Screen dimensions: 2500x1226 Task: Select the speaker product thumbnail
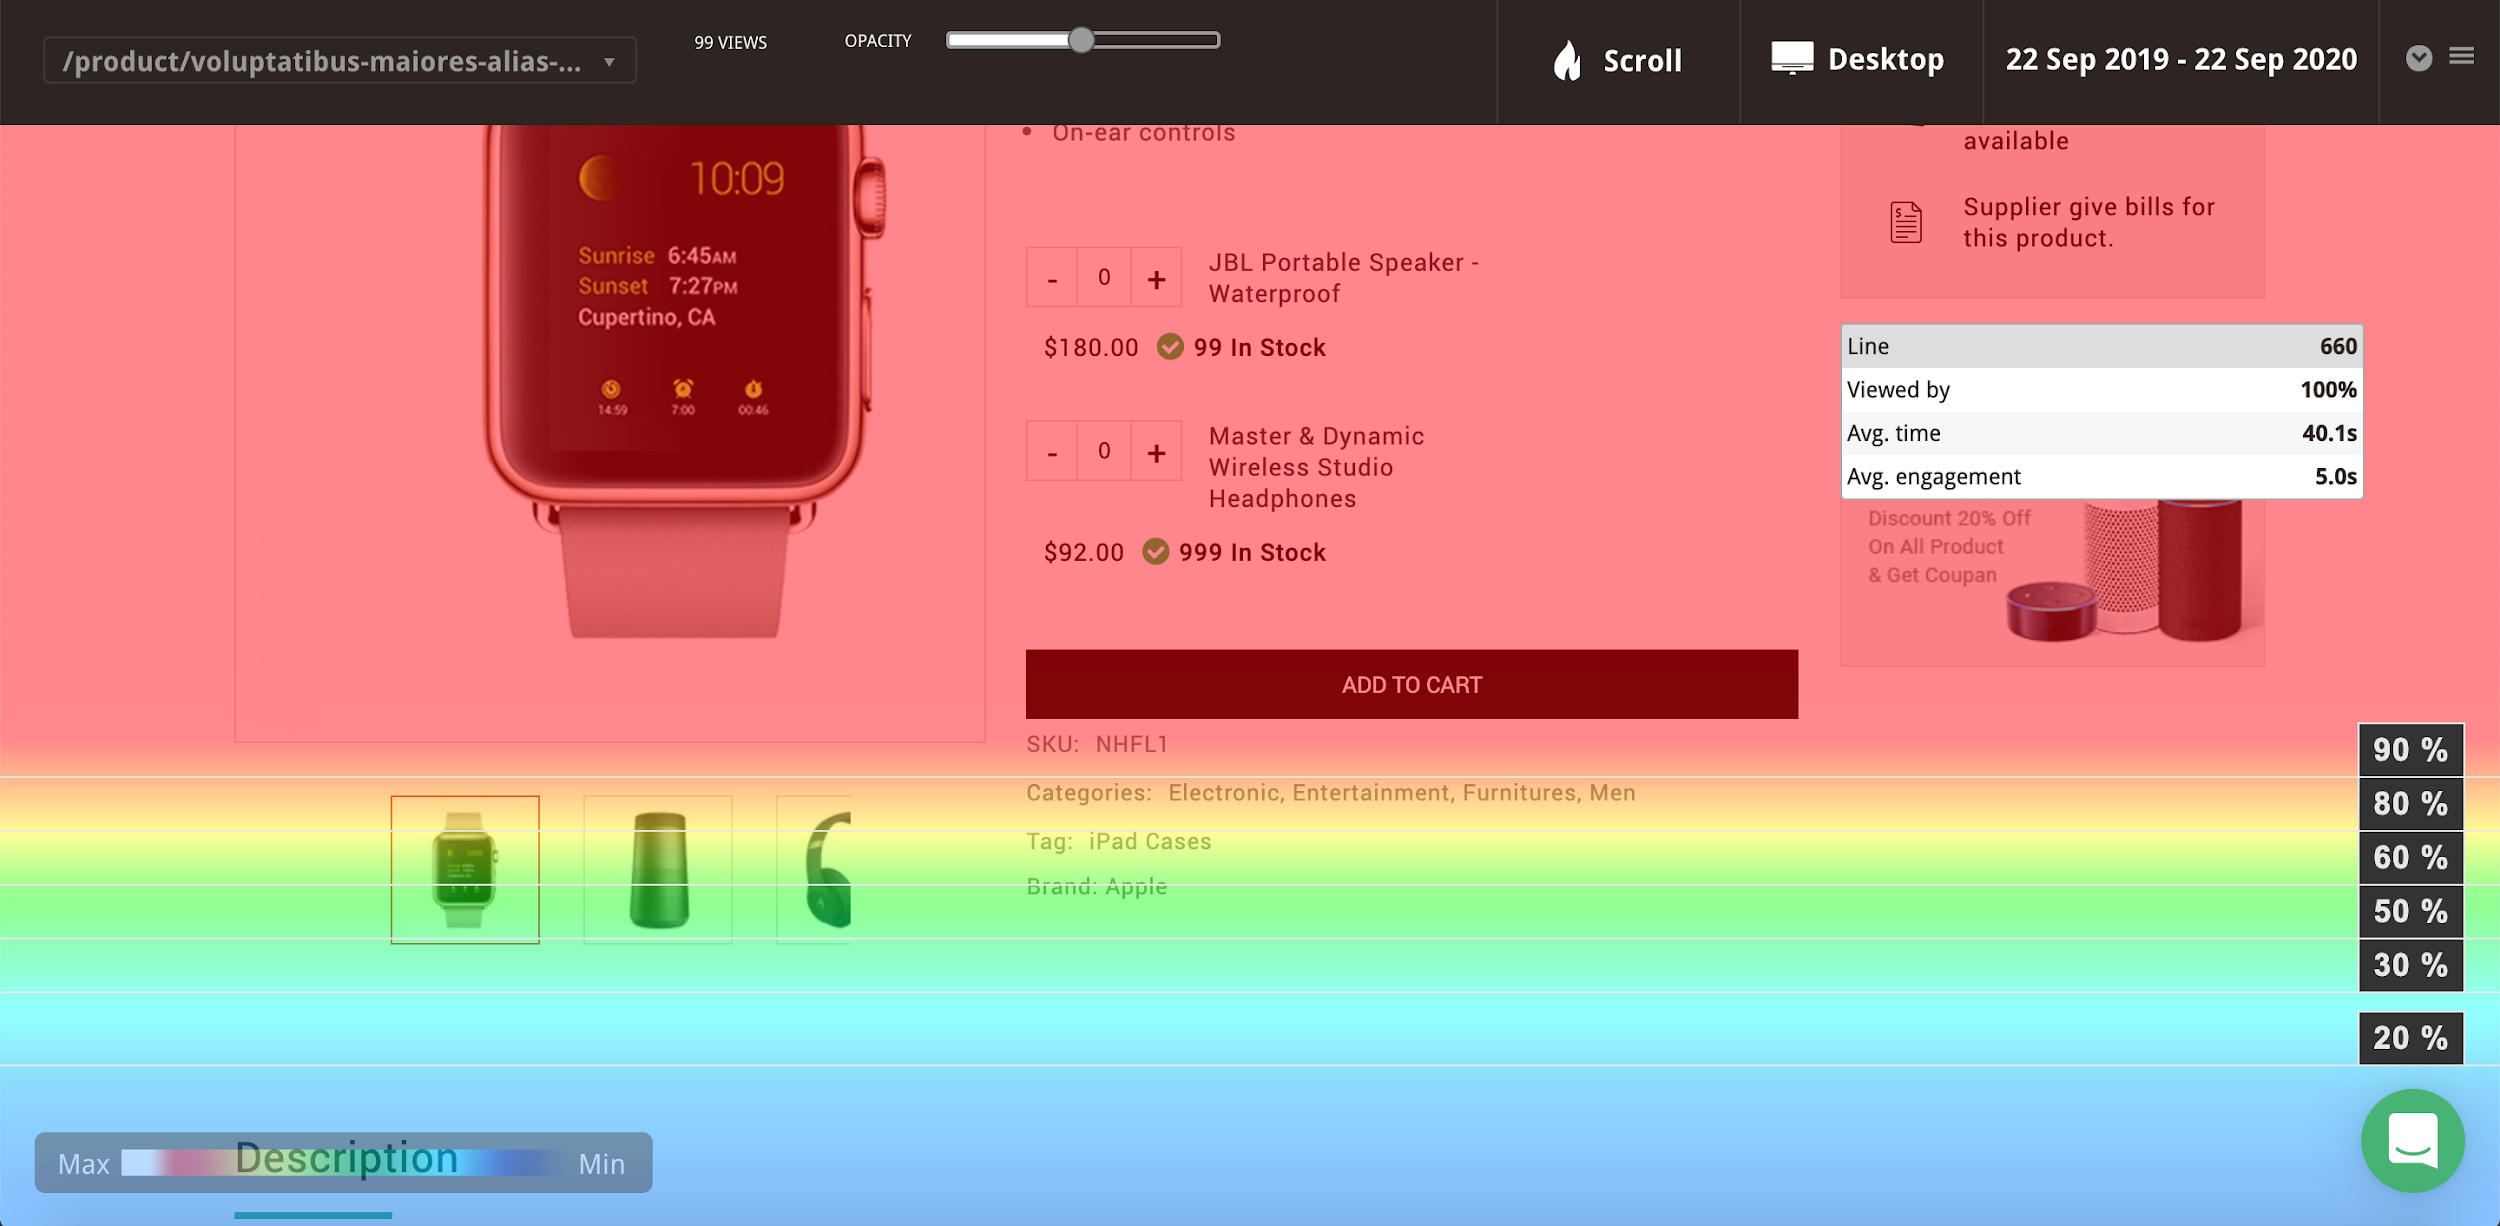pyautogui.click(x=657, y=868)
